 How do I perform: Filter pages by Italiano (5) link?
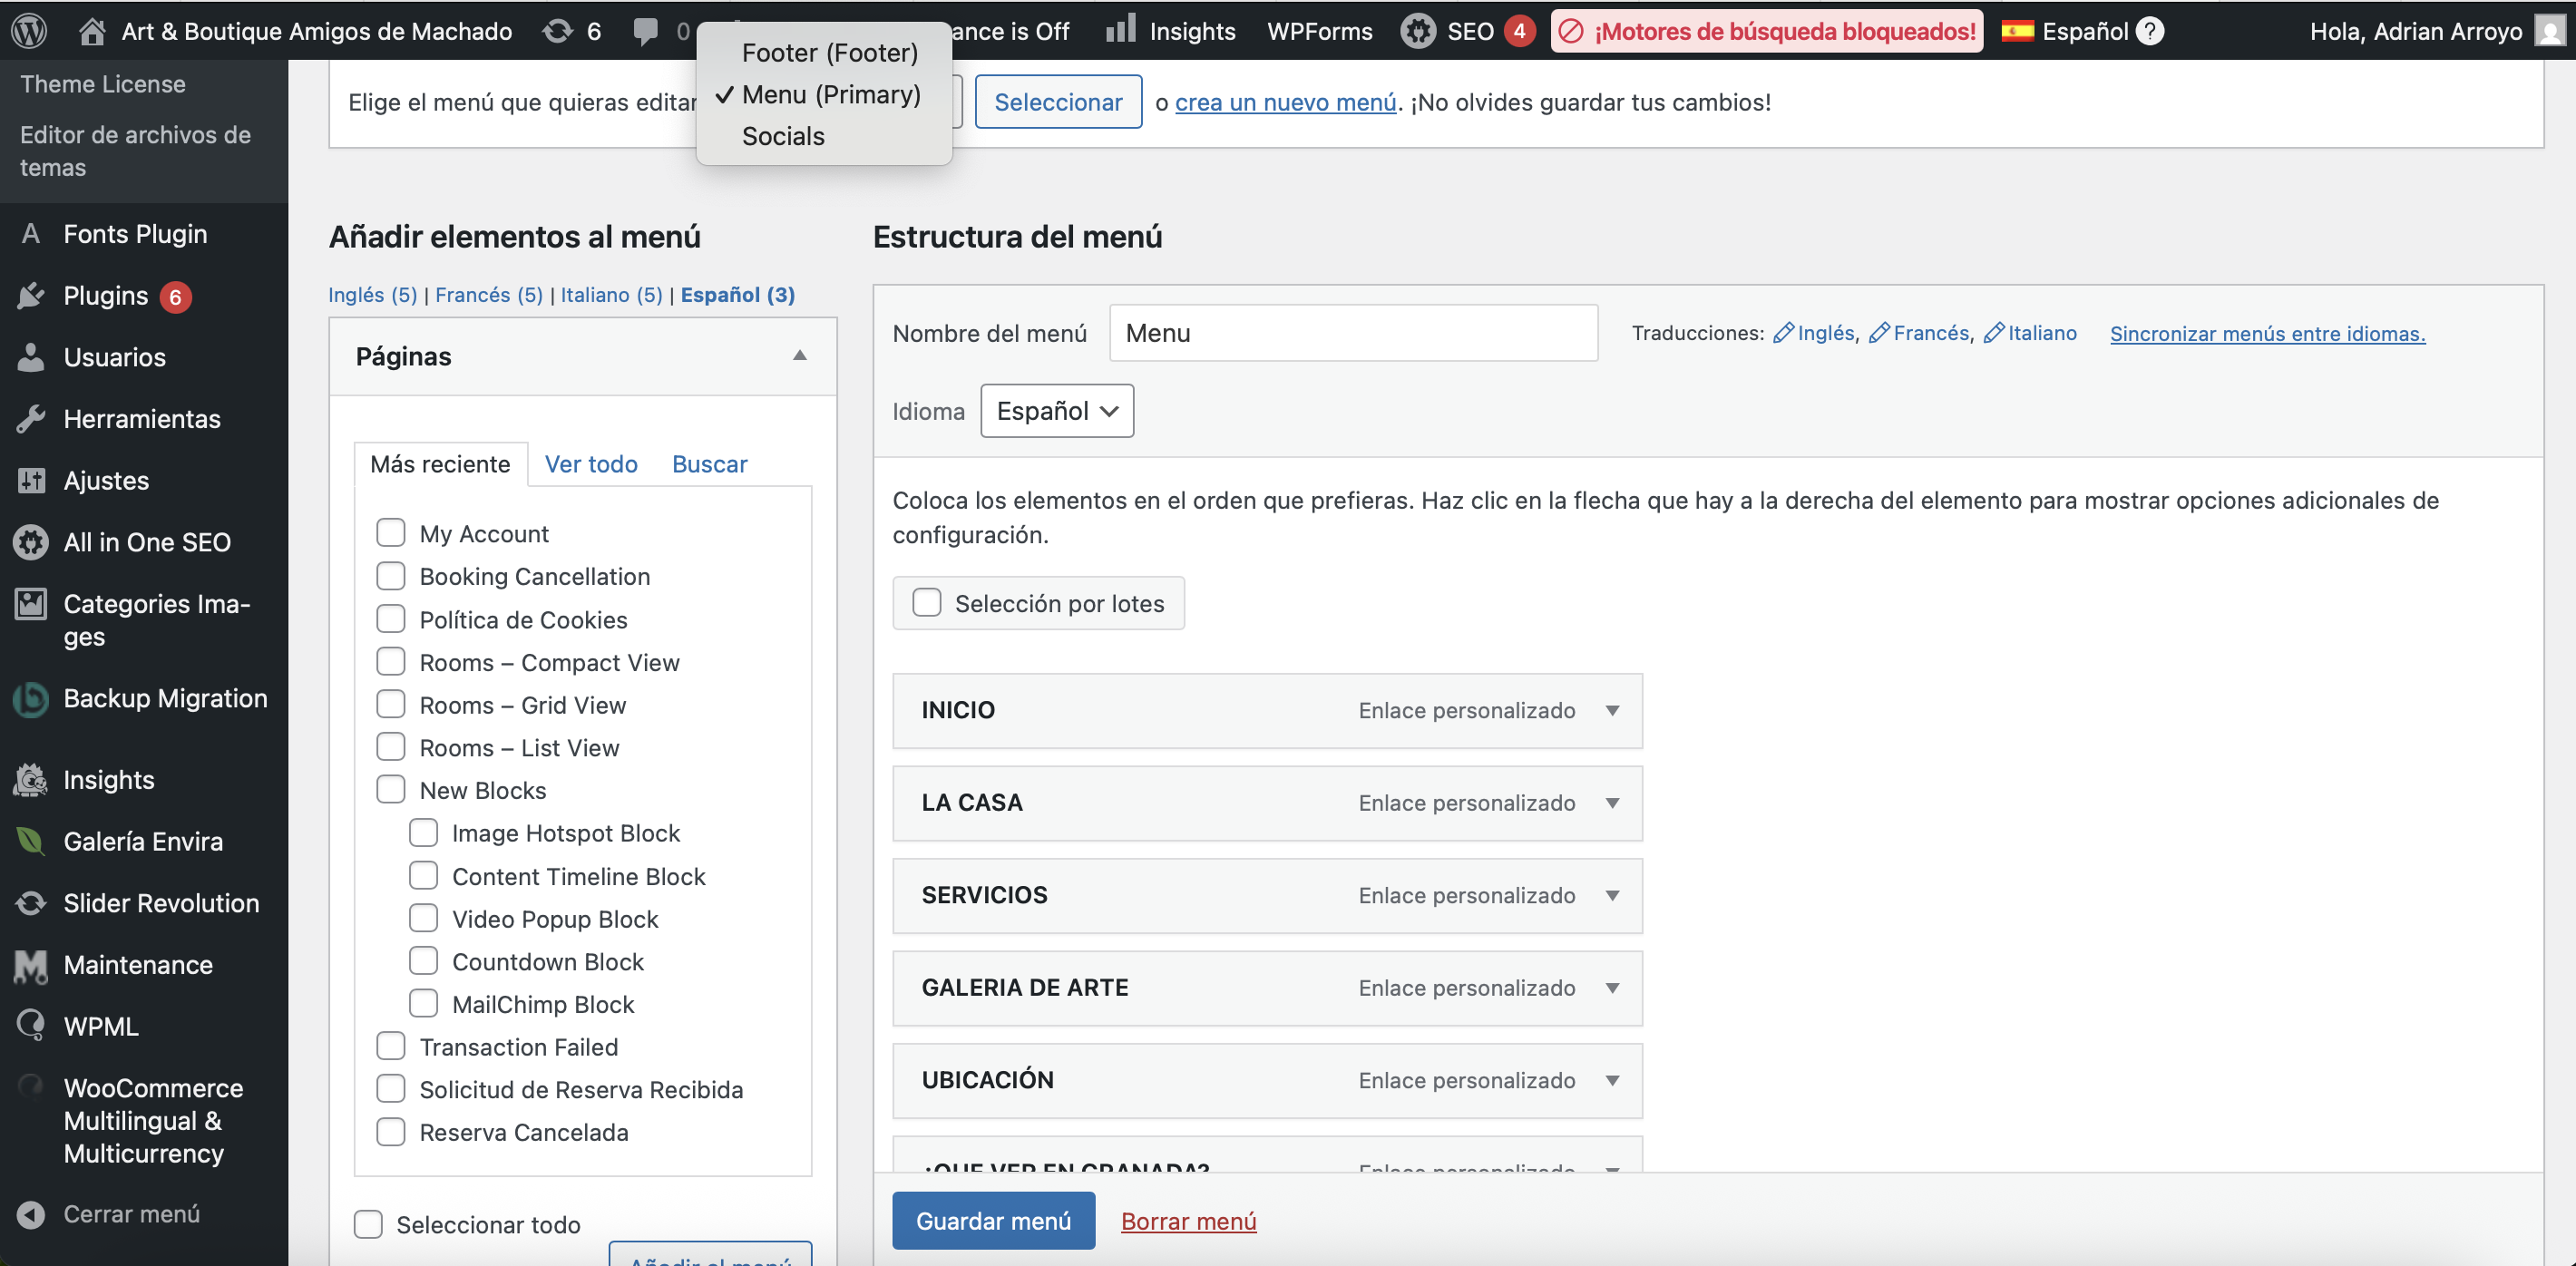(611, 295)
